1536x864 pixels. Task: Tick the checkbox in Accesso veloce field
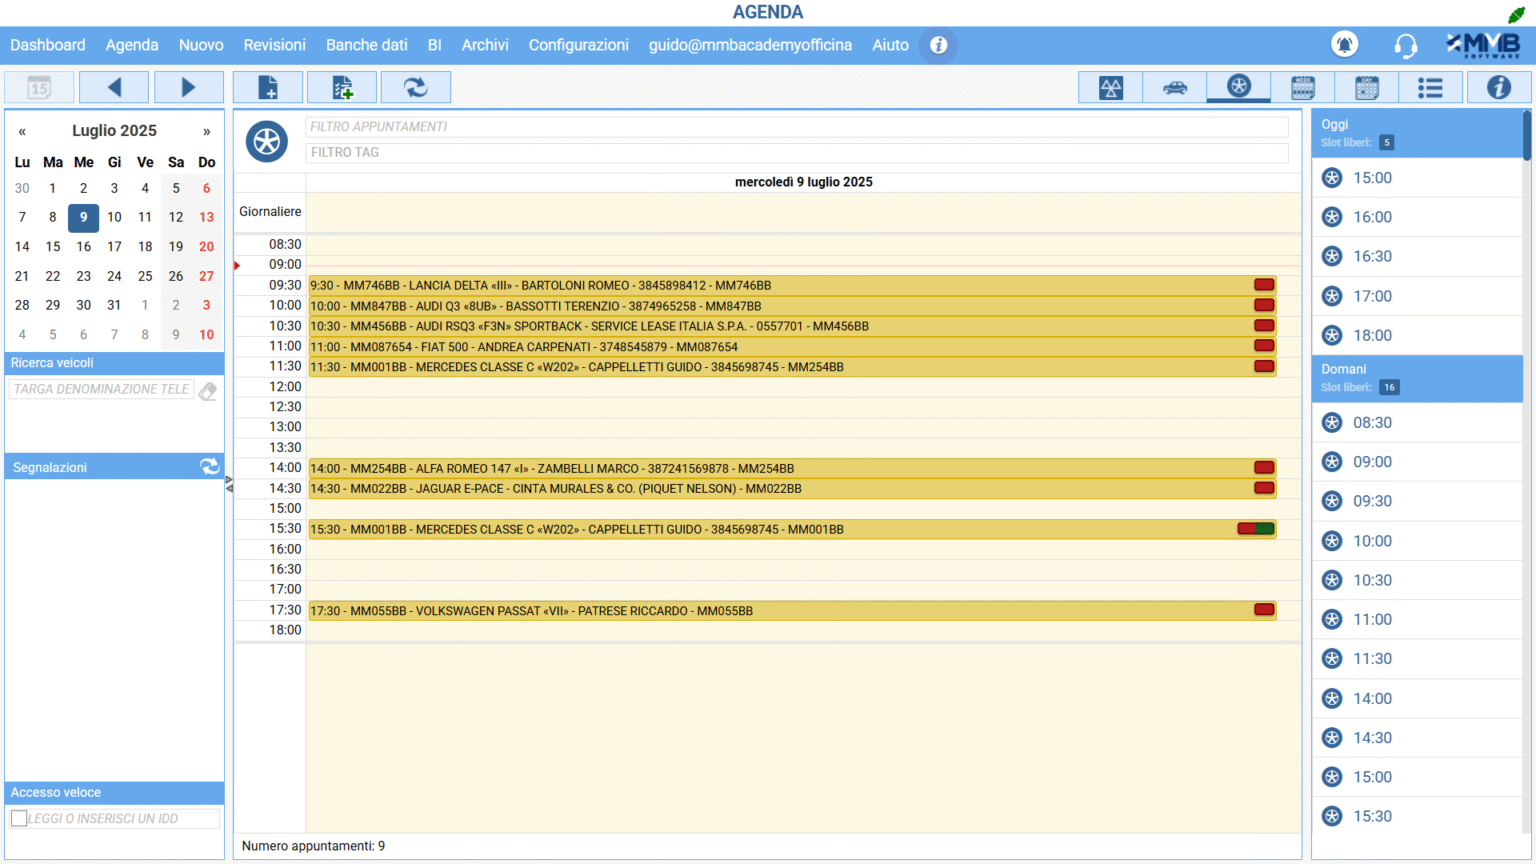point(19,818)
